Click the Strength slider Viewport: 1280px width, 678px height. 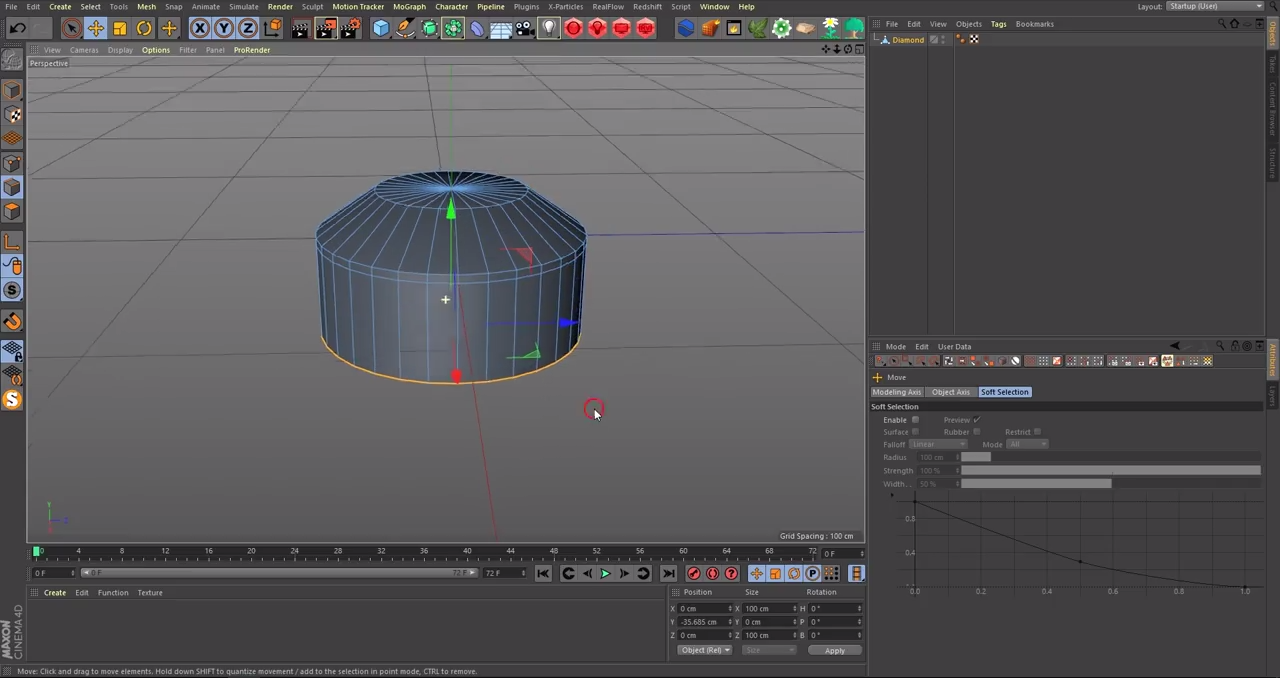1110,470
